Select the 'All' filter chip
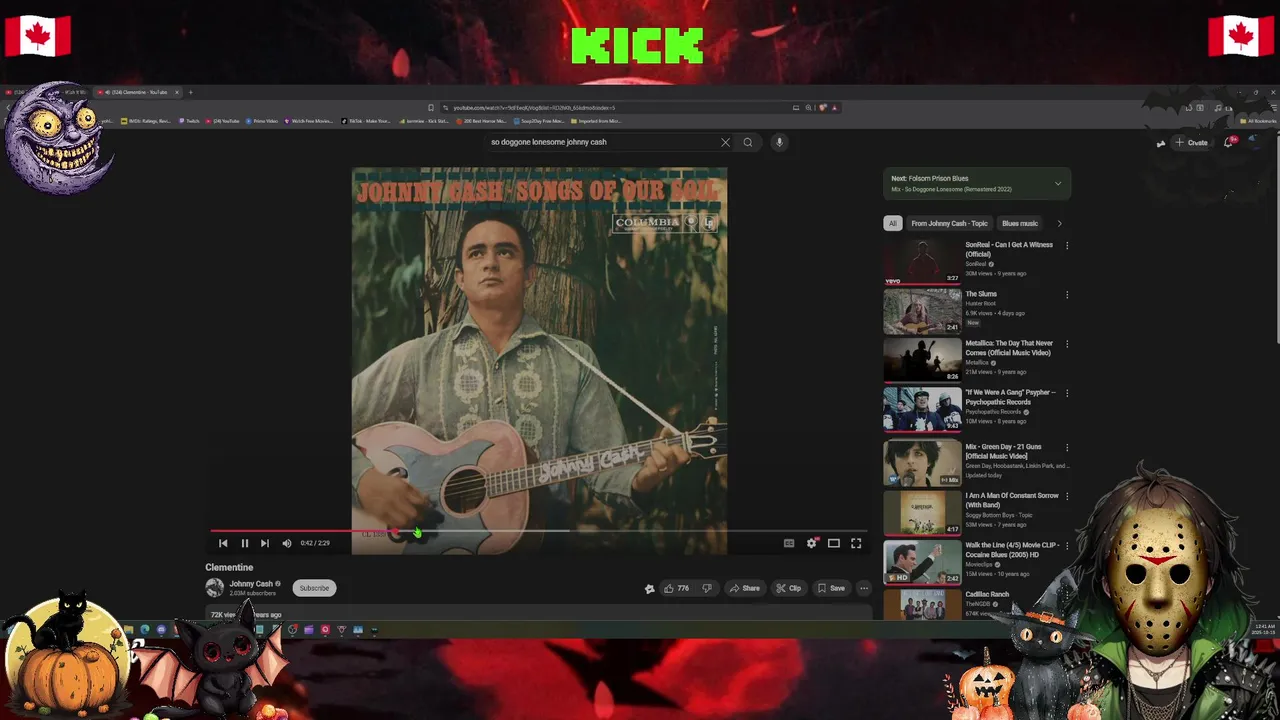 click(892, 223)
